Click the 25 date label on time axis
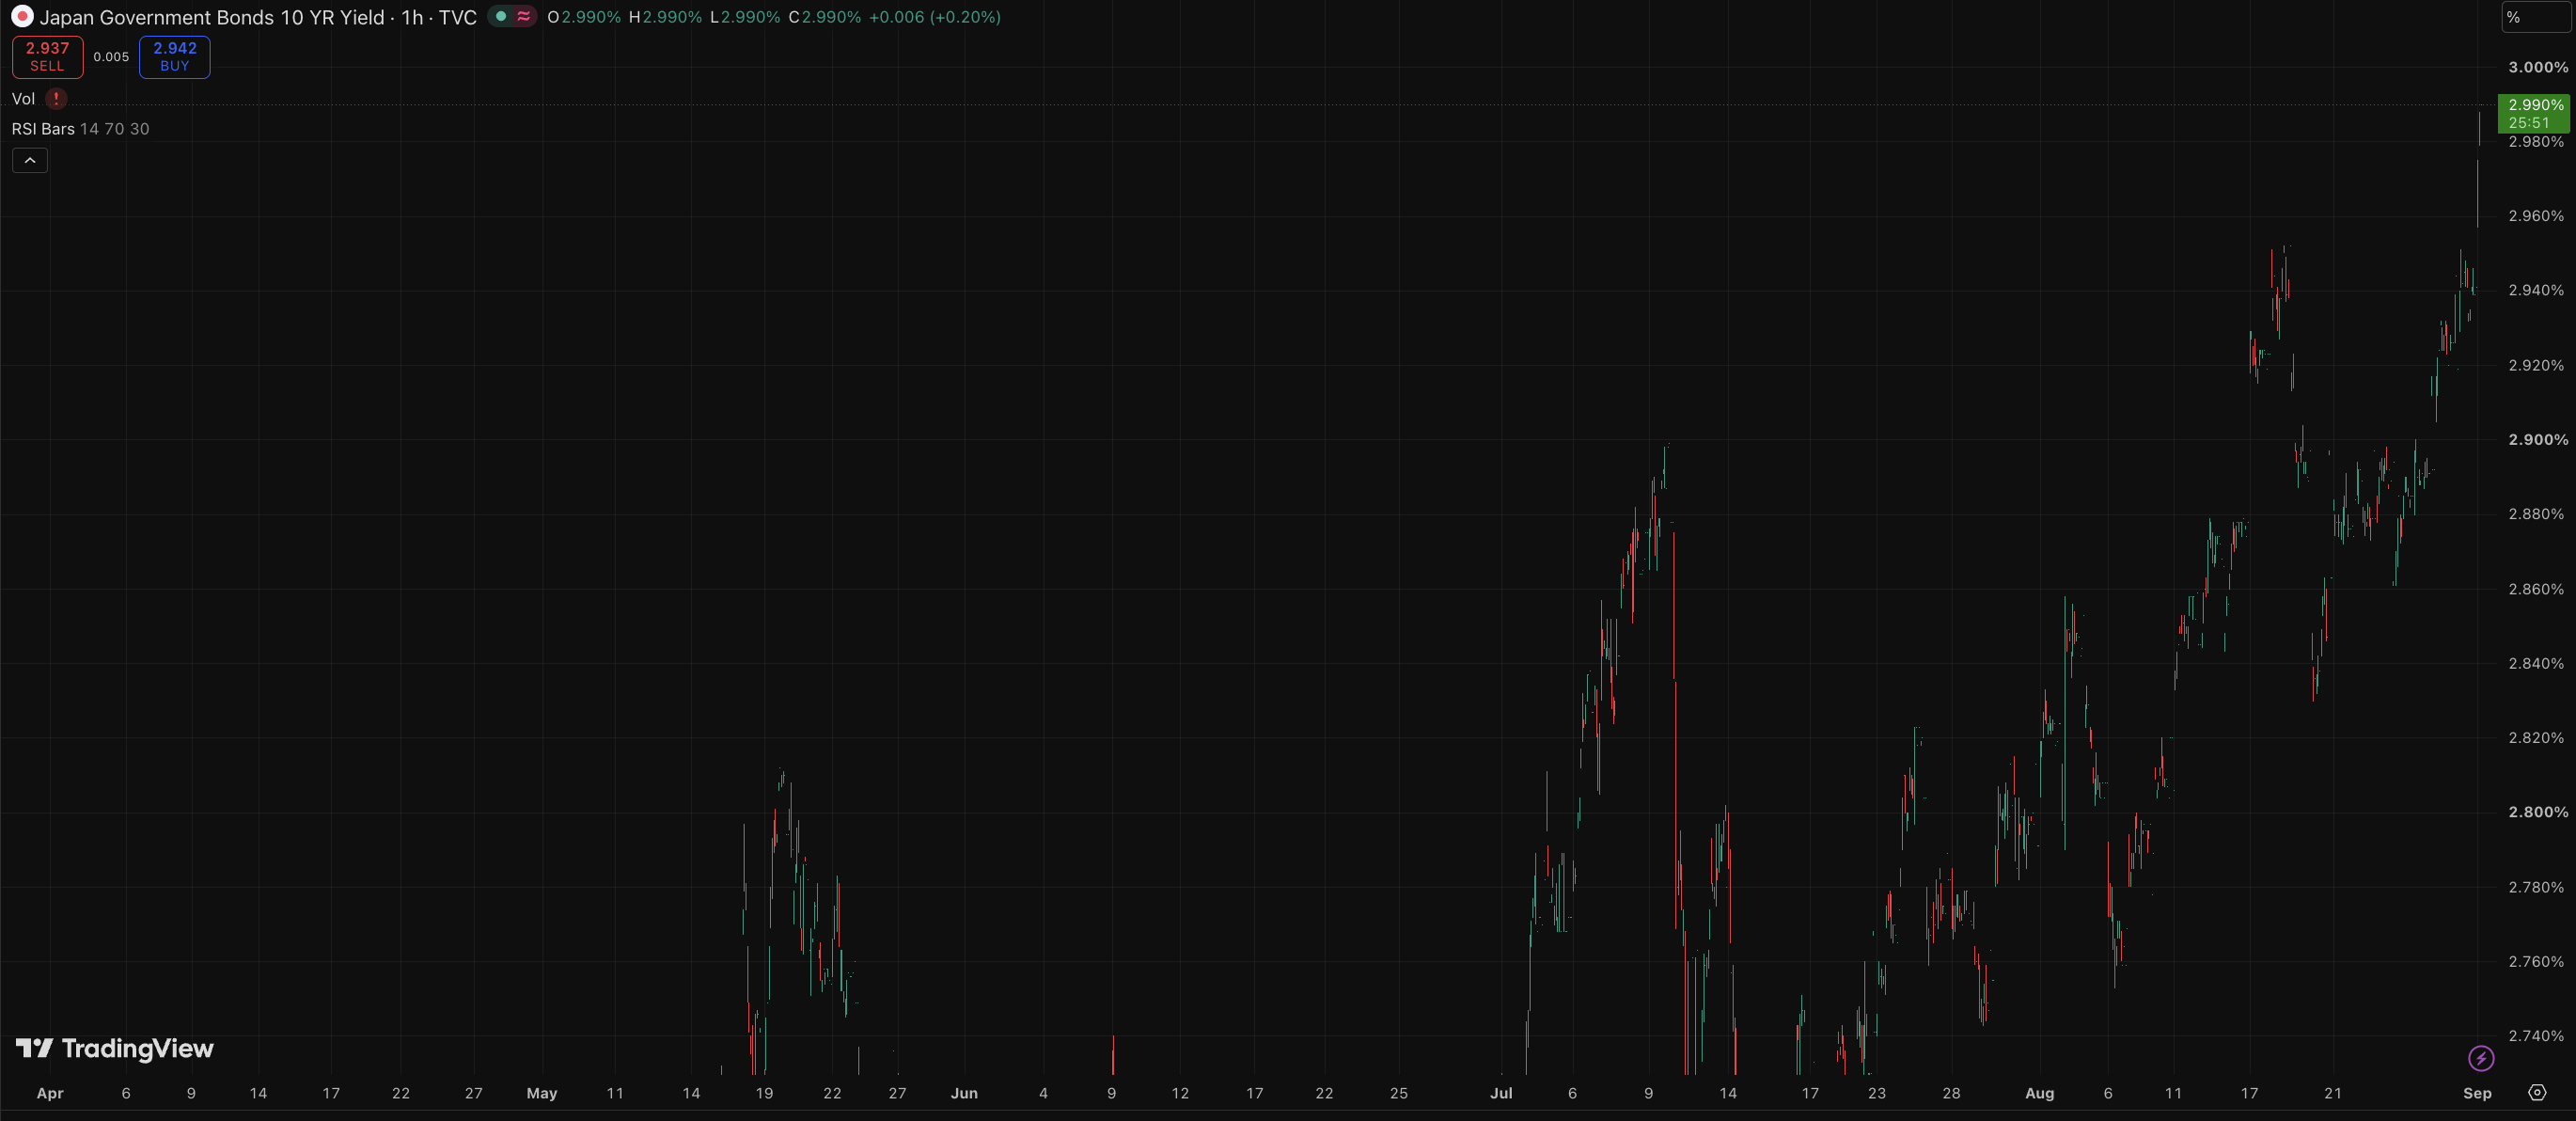The height and width of the screenshot is (1121, 2576). (1399, 1093)
